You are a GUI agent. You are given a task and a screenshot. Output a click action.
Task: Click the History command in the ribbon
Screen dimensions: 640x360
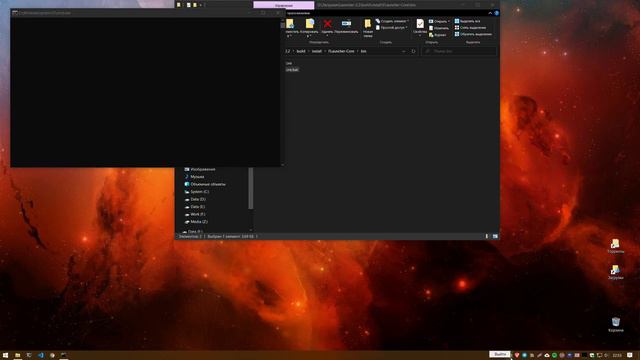point(437,35)
